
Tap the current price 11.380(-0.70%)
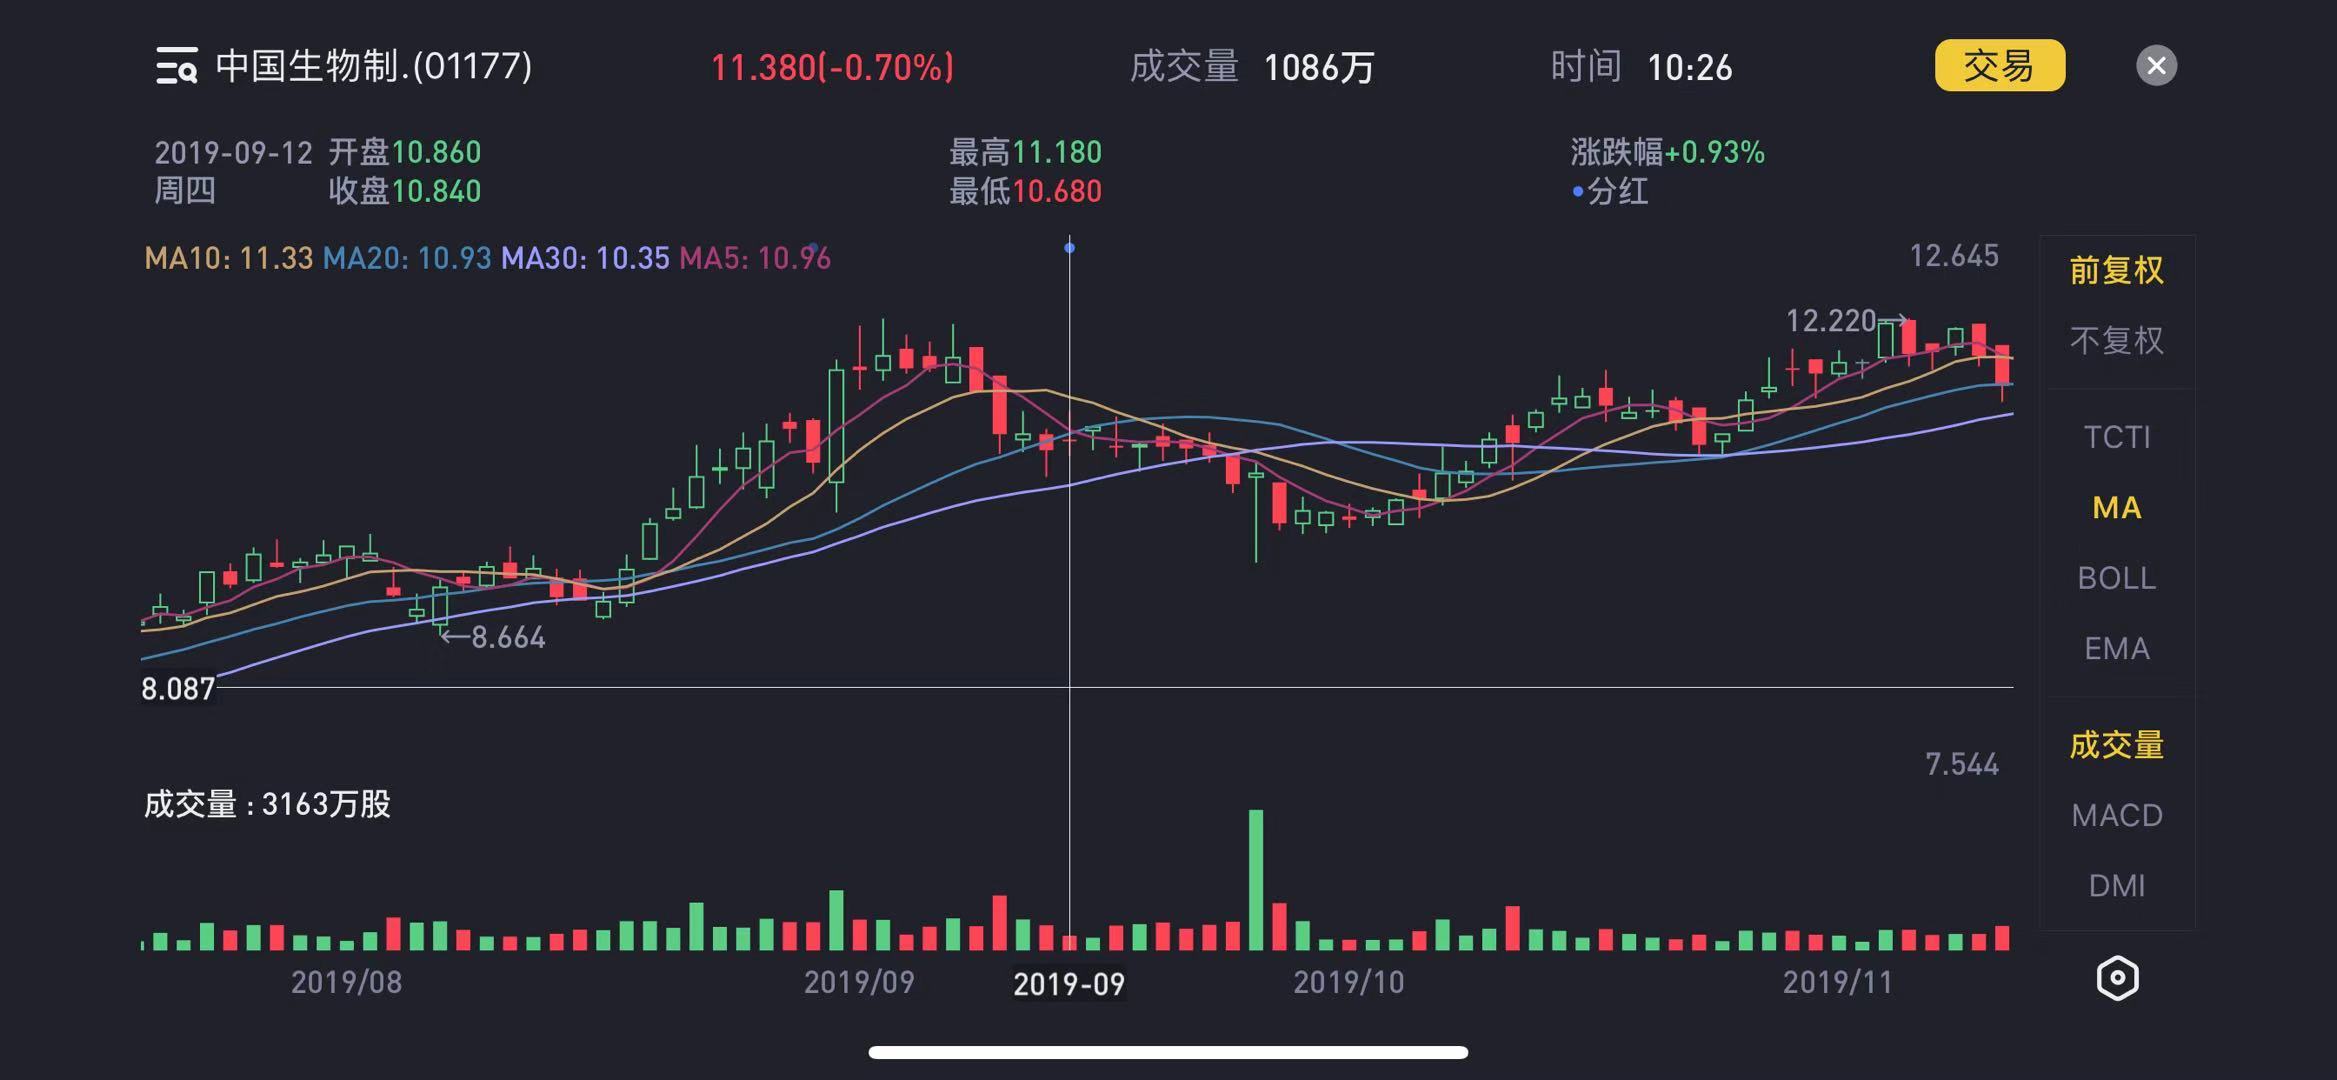[x=832, y=67]
